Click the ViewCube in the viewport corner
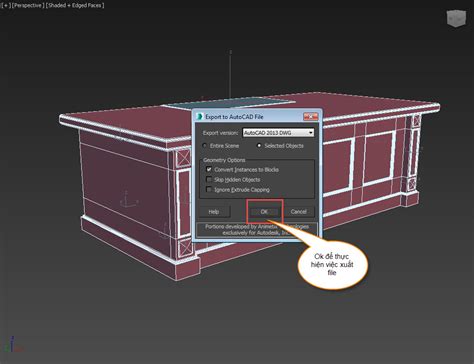Image resolution: width=474 pixels, height=364 pixels. (456, 18)
